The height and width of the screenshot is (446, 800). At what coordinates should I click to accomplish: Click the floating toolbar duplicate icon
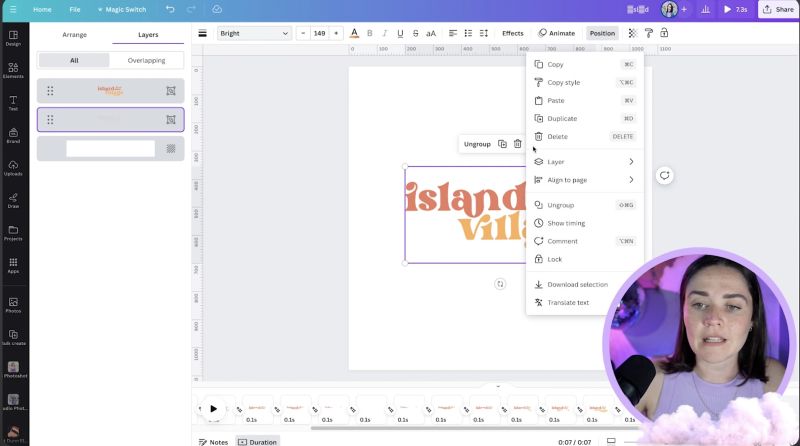point(502,144)
